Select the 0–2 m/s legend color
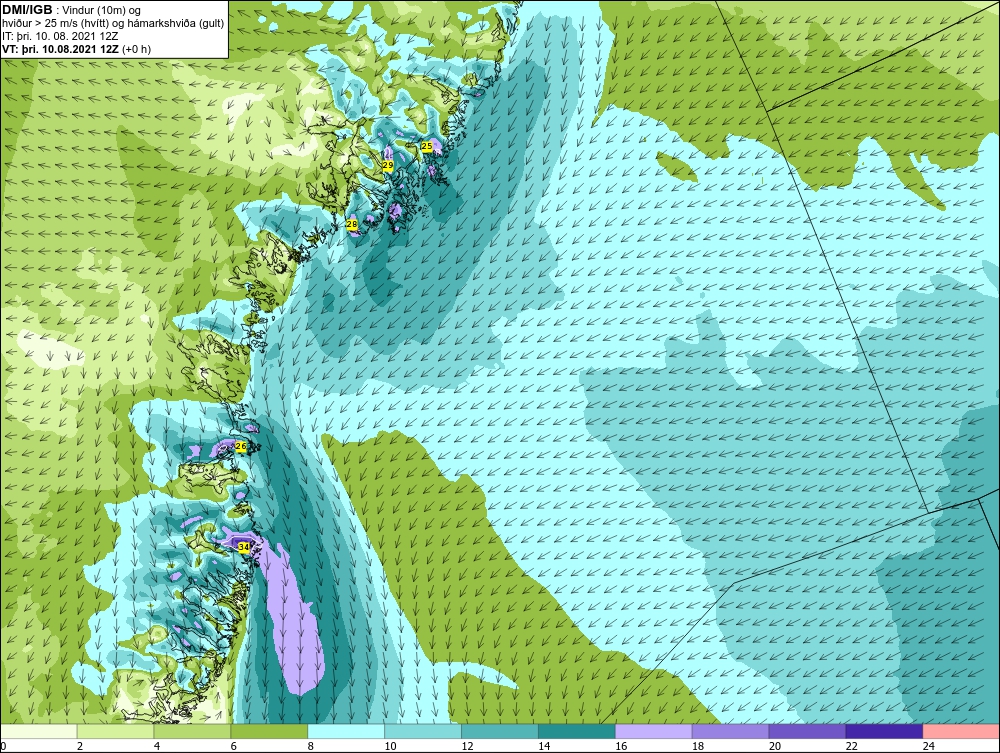This screenshot has width=1000, height=753. click(x=39, y=731)
